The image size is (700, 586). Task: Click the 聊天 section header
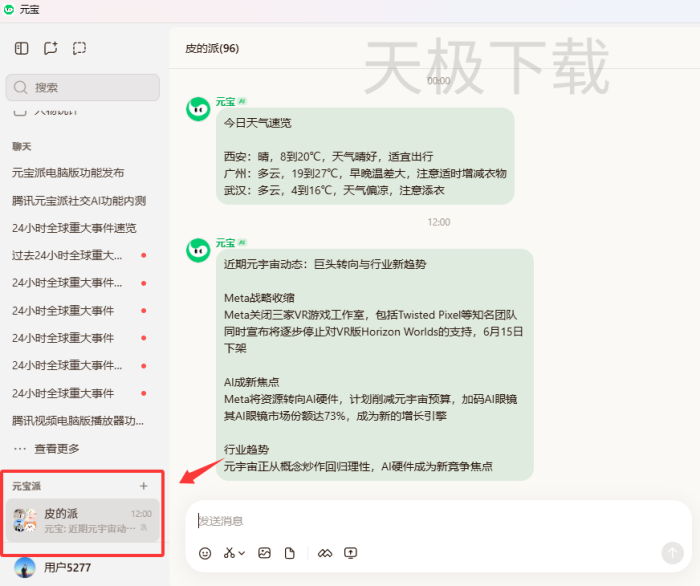(21, 146)
